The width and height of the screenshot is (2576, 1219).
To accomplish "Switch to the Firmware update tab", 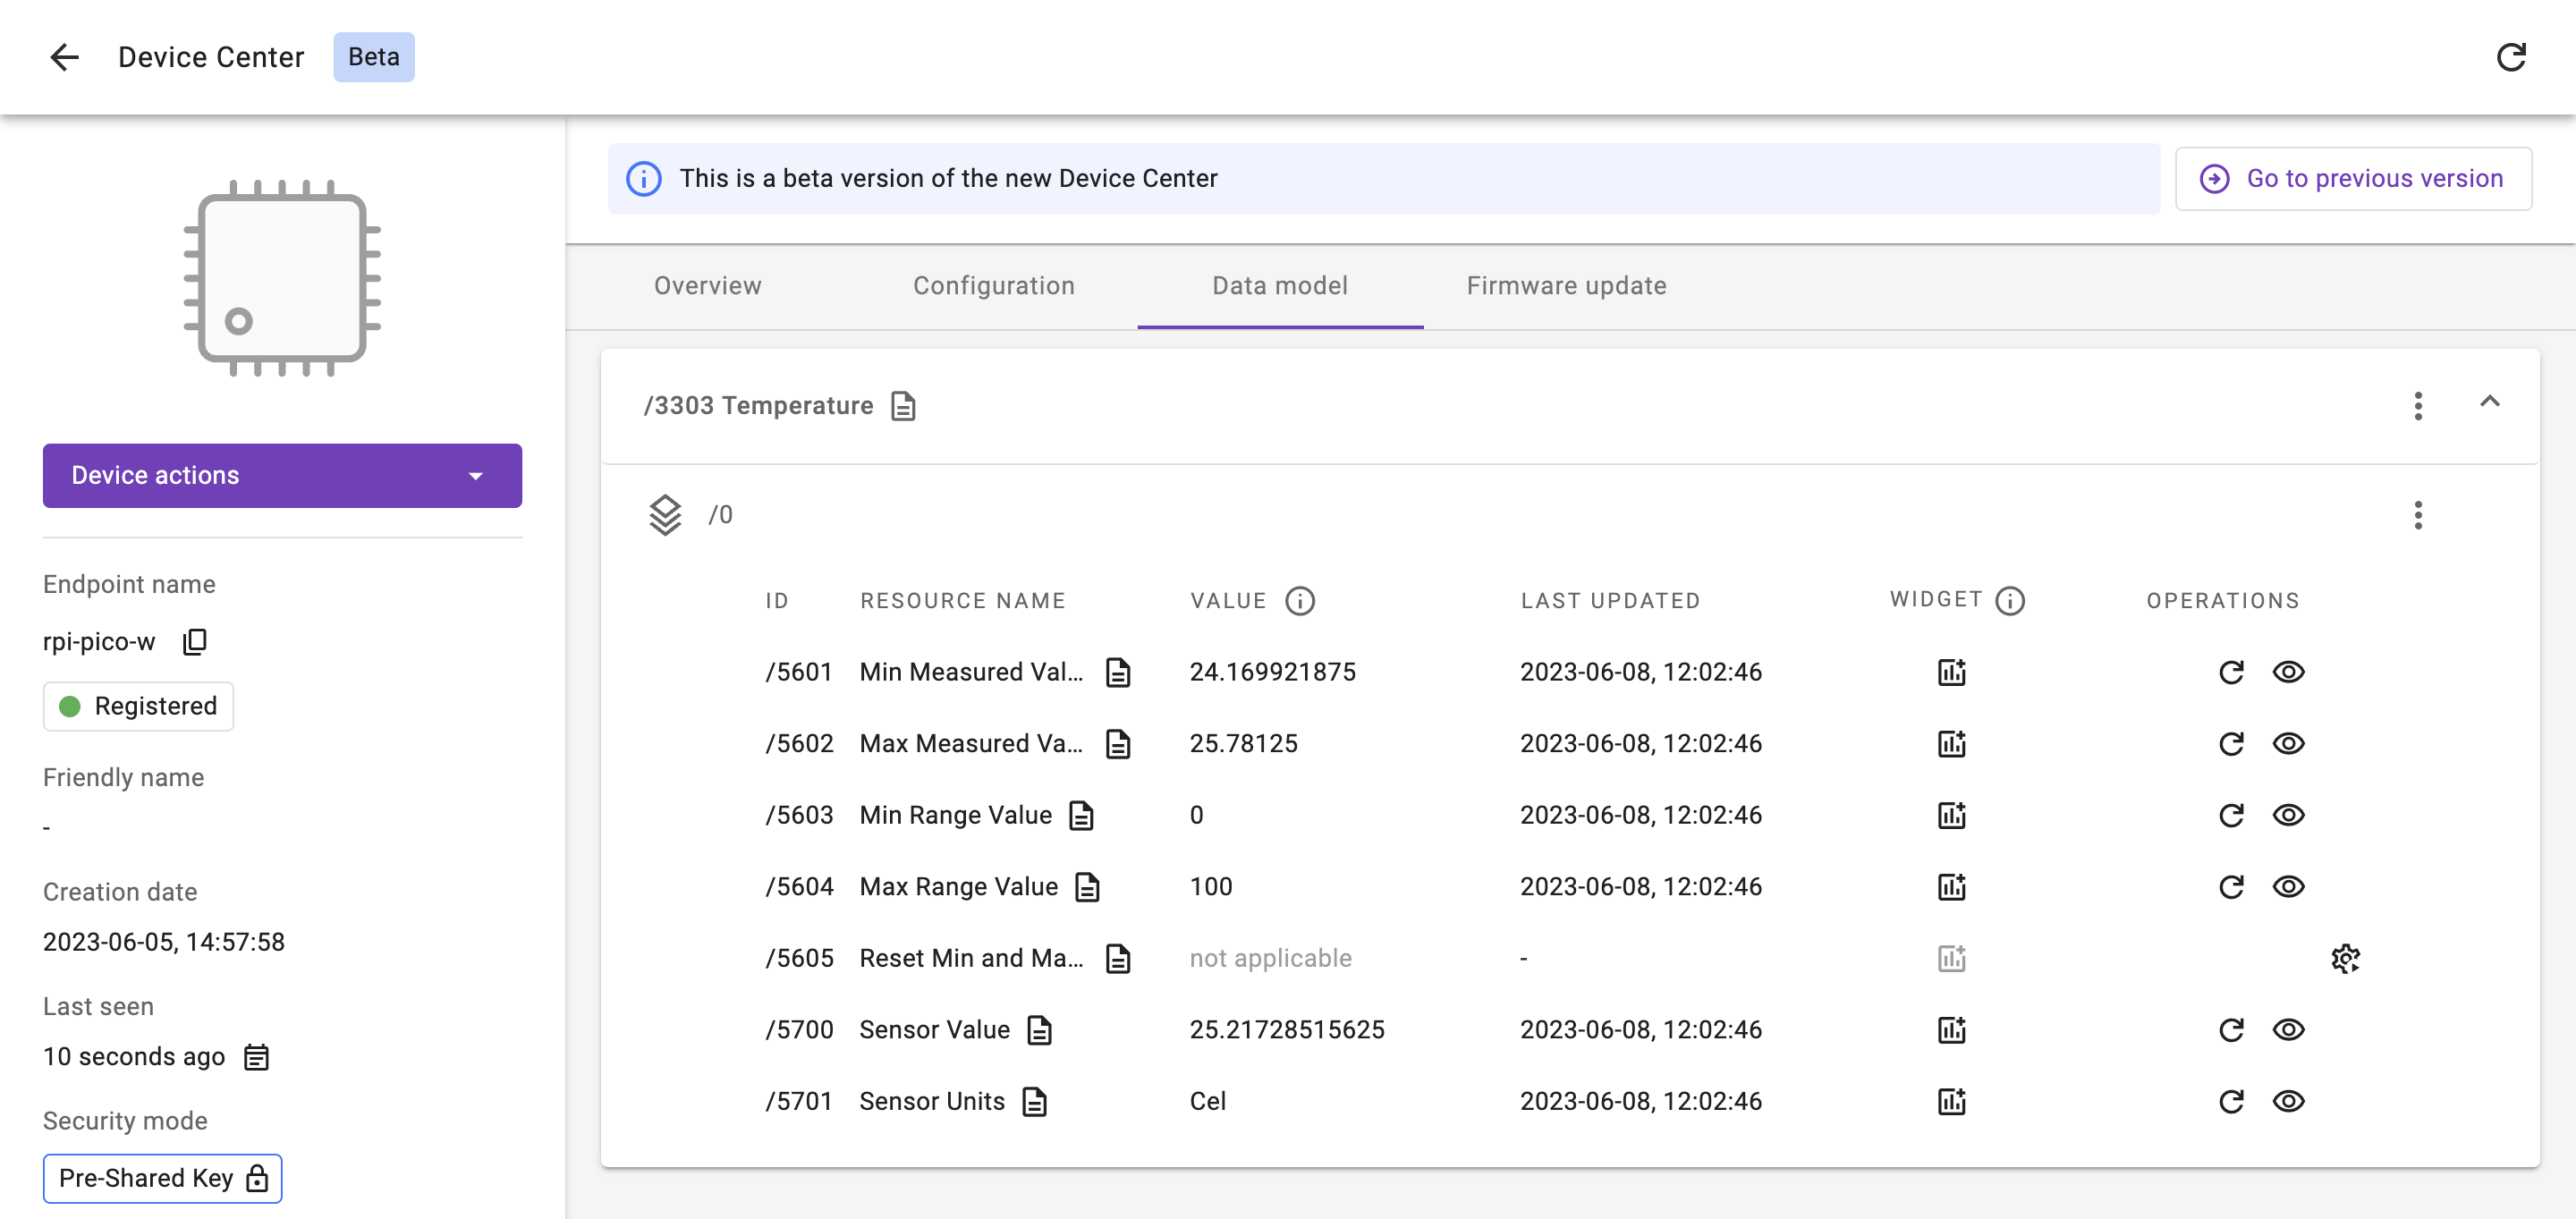I will coord(1565,286).
